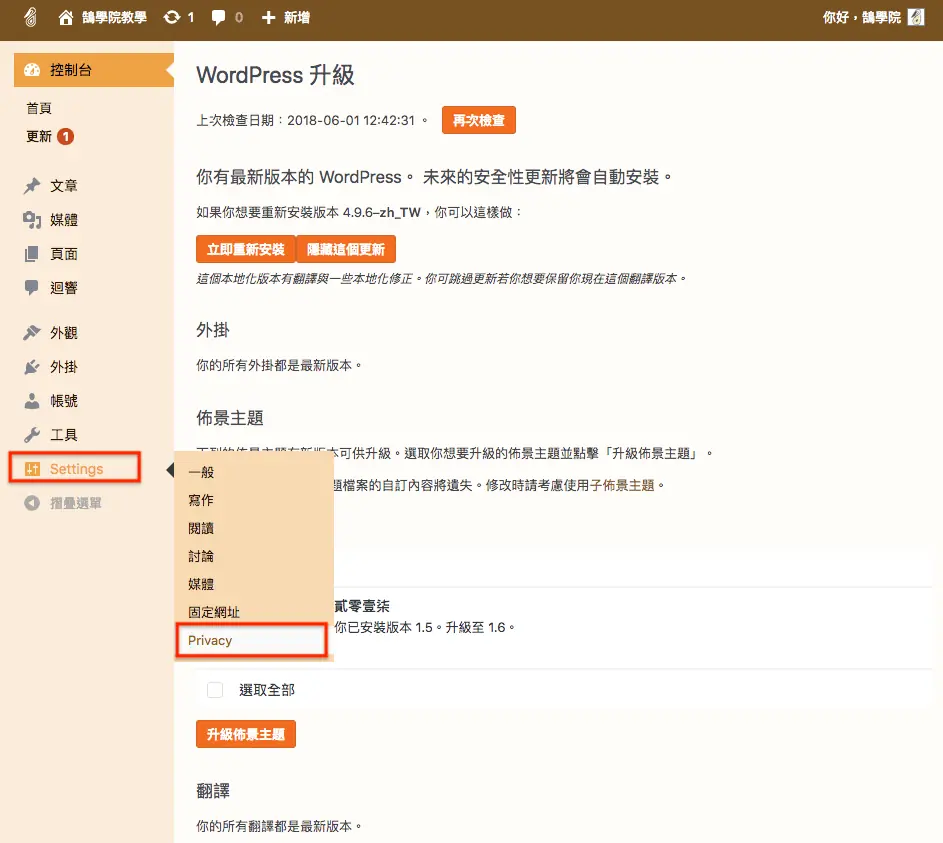Image resolution: width=943 pixels, height=843 pixels.
Task: Click the WordPress 升級 page heading
Action: pos(275,75)
